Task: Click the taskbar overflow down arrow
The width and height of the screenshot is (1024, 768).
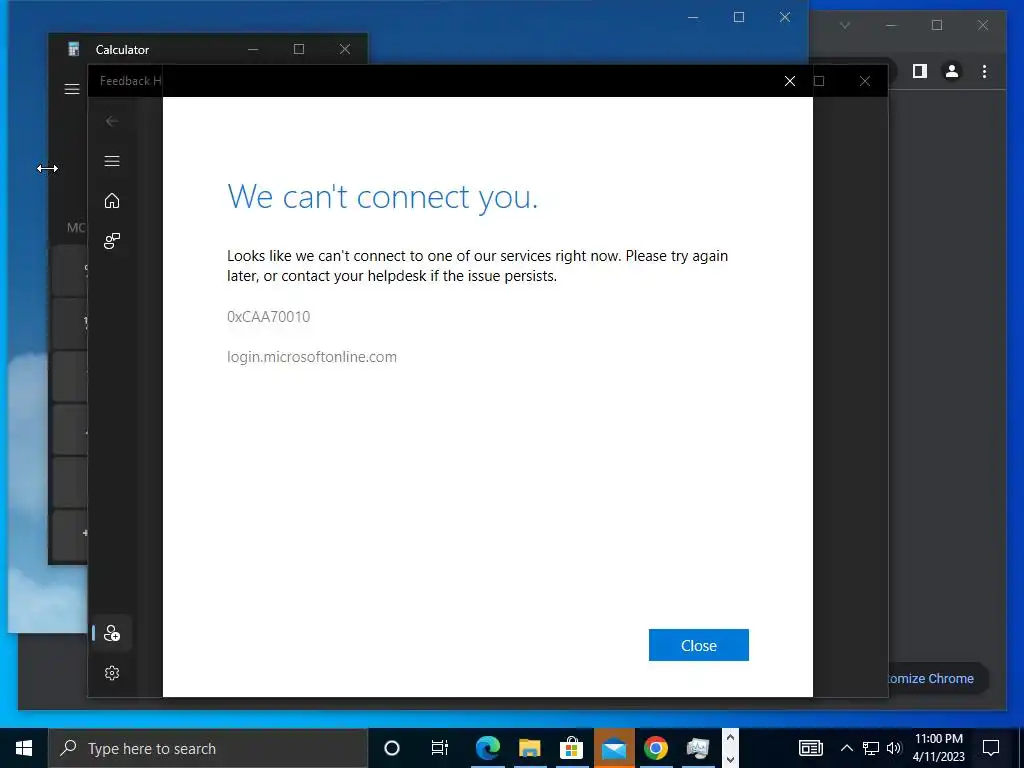Action: [x=730, y=759]
